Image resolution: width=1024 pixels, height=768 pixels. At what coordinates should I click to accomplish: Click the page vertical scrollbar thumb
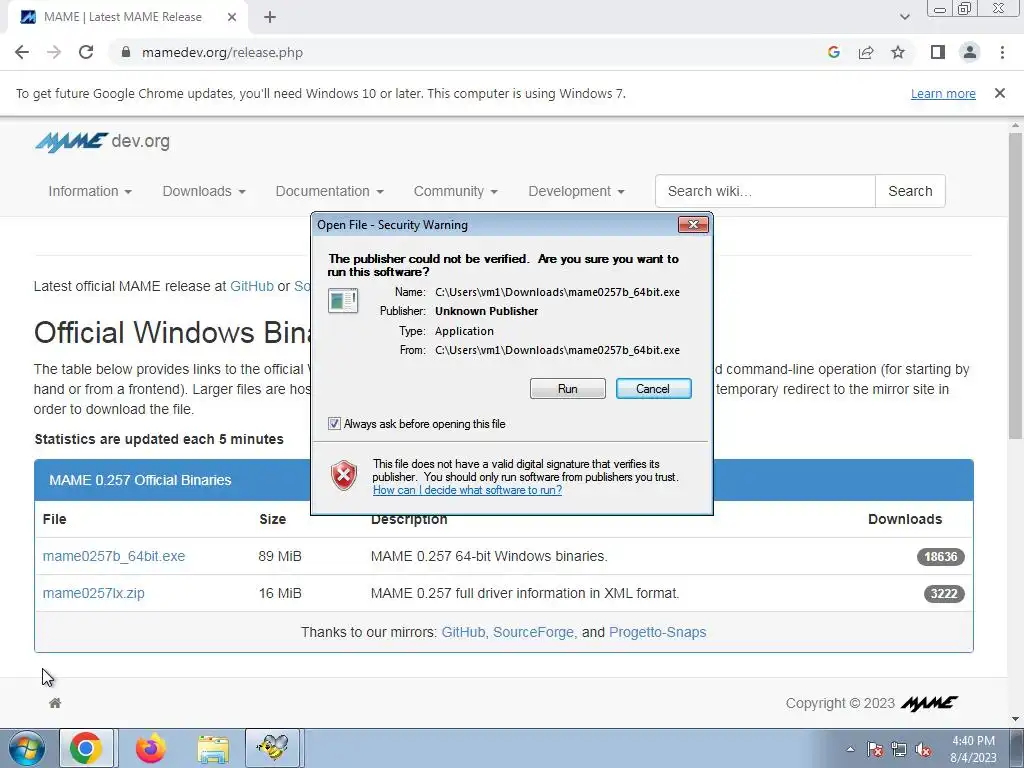point(1016,285)
